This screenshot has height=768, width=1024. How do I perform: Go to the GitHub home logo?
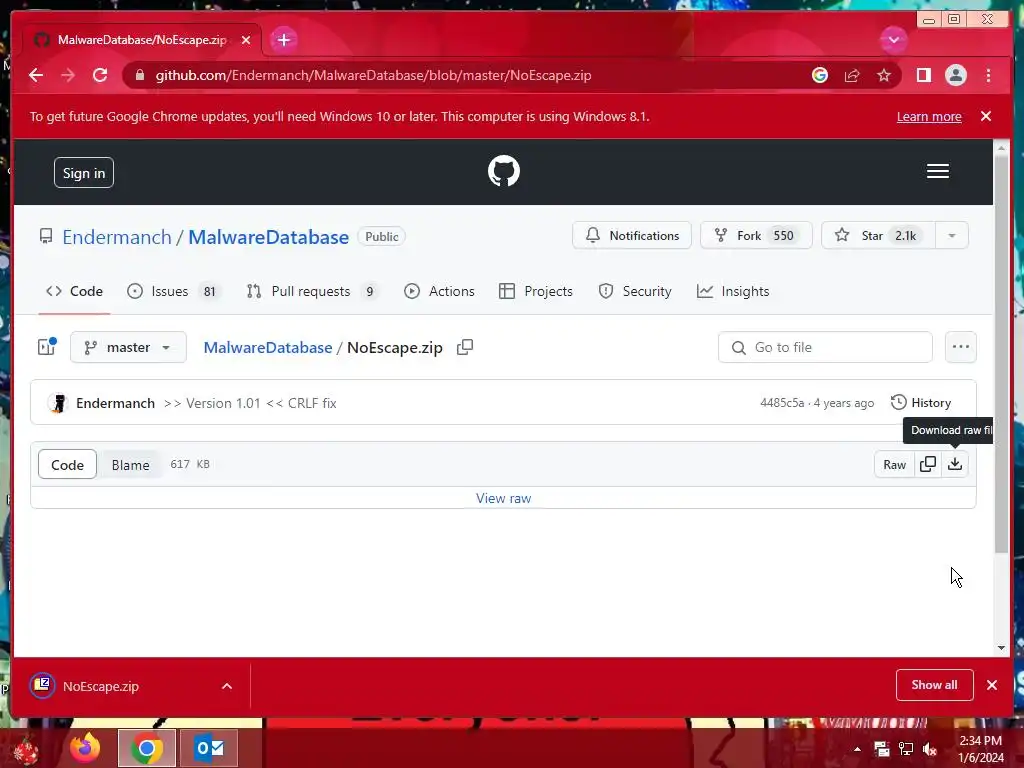[504, 171]
